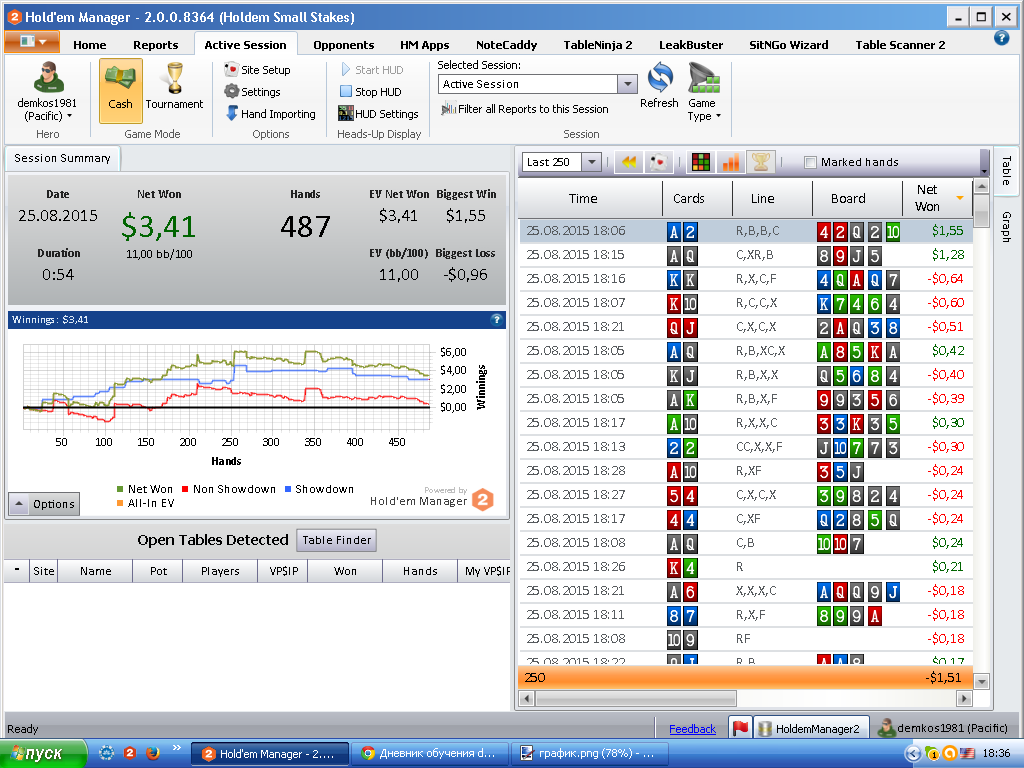This screenshot has height=768, width=1024.
Task: Open the Hold'em Manager application menu button
Action: pos(32,42)
